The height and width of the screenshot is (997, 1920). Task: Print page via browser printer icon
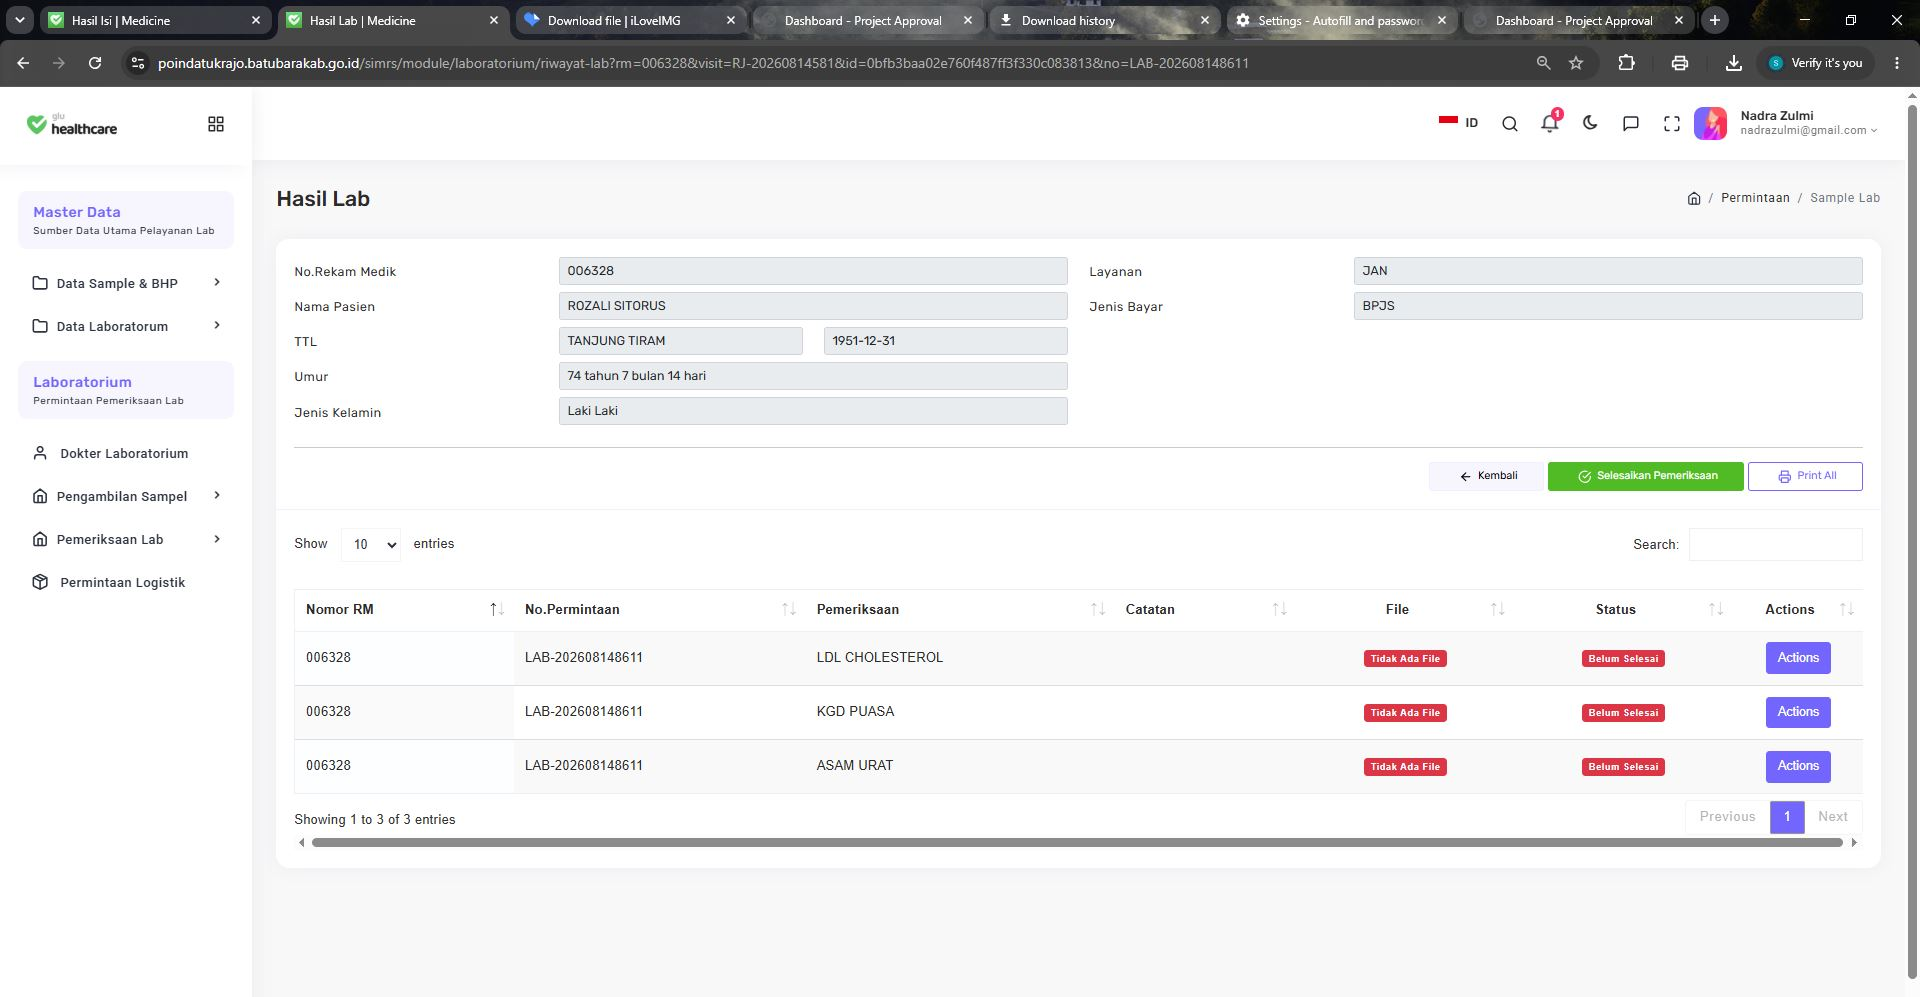coord(1680,63)
